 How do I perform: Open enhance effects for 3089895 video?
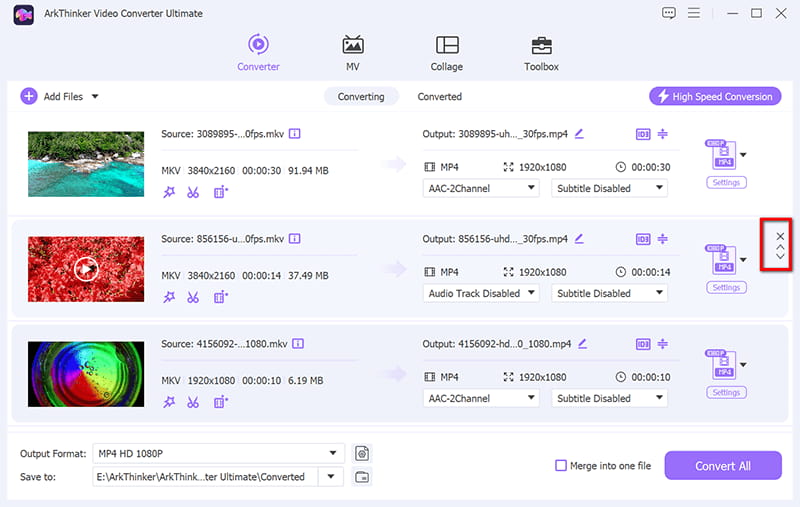pos(169,192)
